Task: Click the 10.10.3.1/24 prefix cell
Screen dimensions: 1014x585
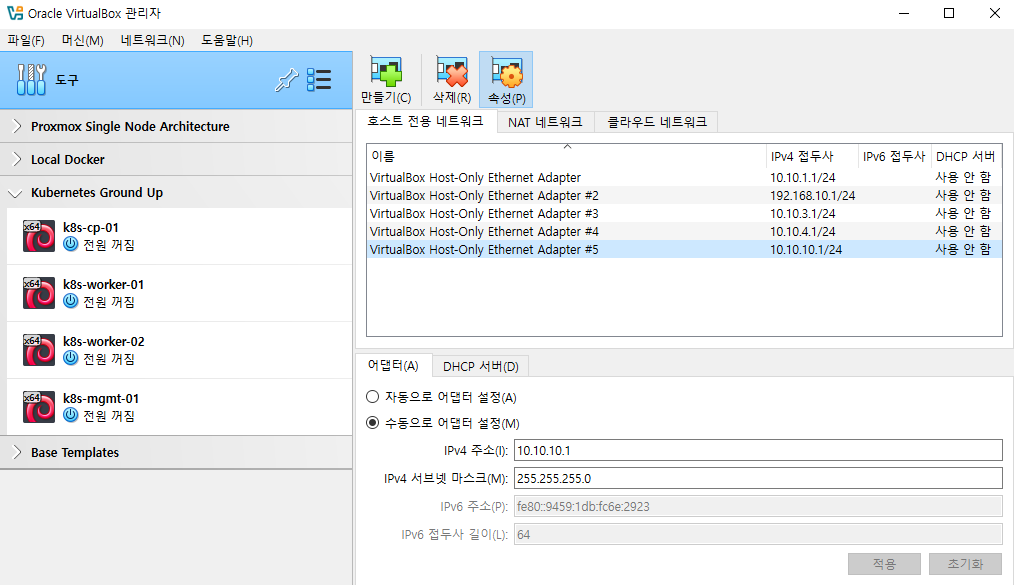Action: coord(803,213)
